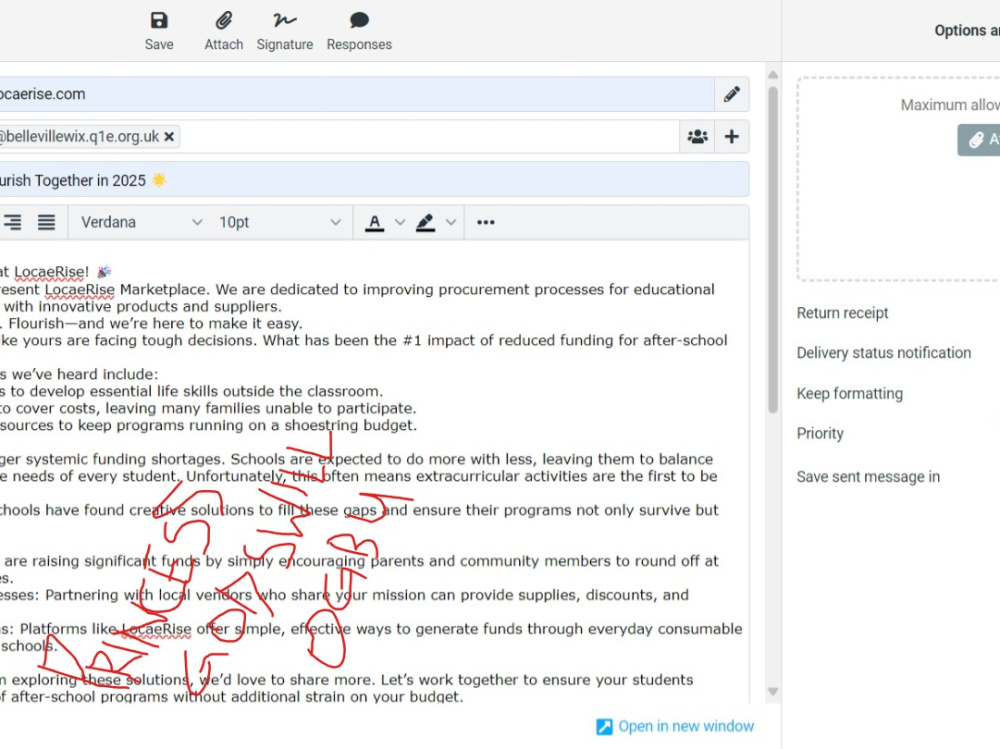Image resolution: width=1000 pixels, height=749 pixels.
Task: Open the Signature tool
Action: tap(284, 31)
